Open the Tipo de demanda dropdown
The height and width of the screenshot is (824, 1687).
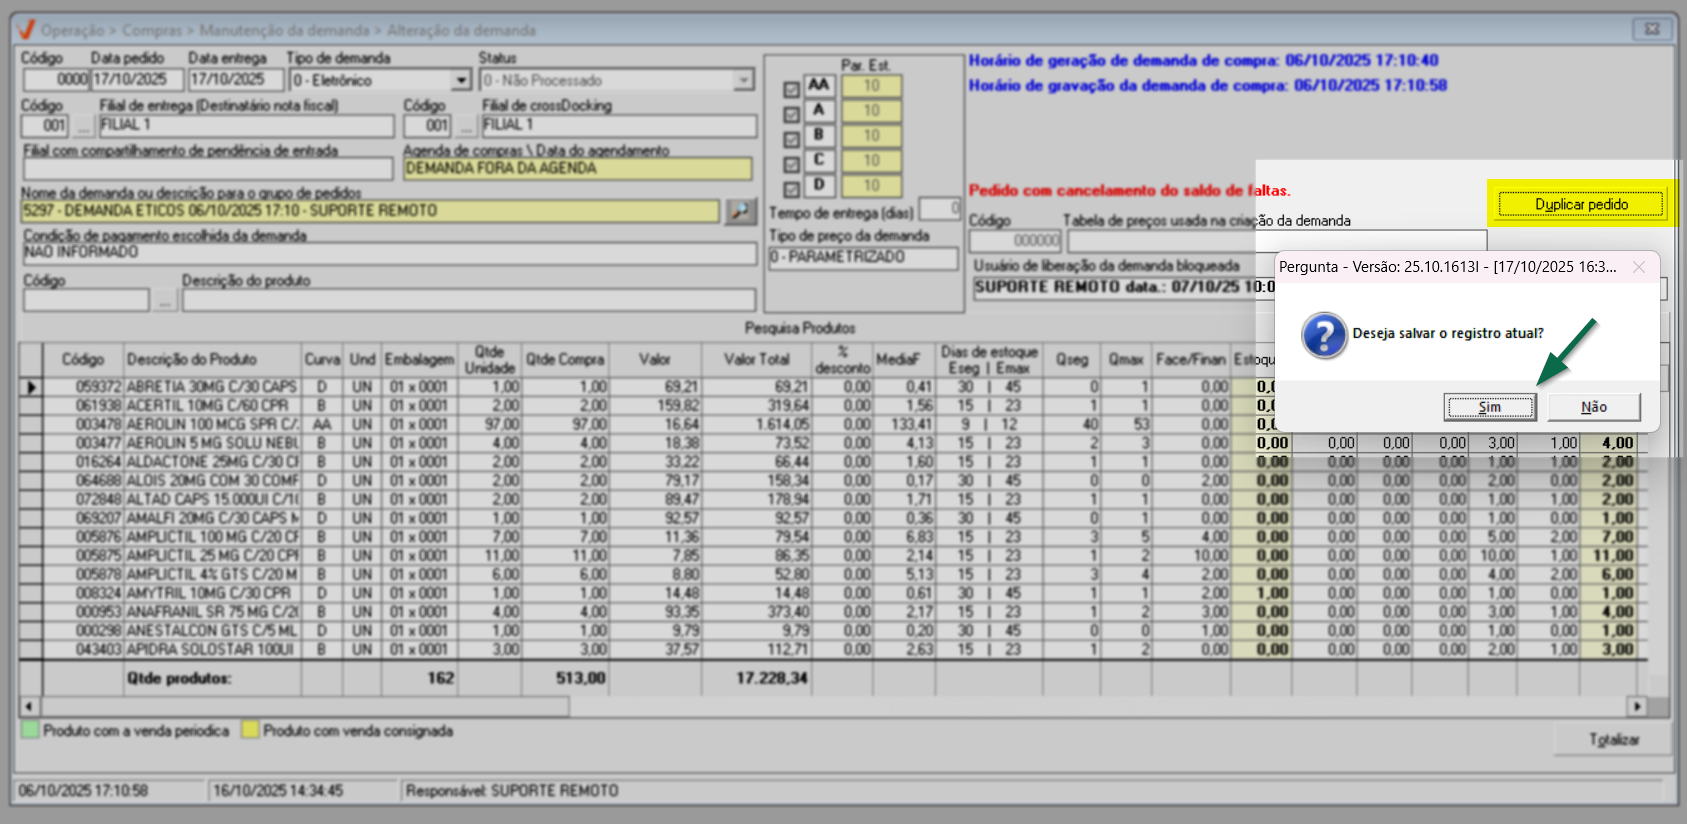(x=460, y=80)
